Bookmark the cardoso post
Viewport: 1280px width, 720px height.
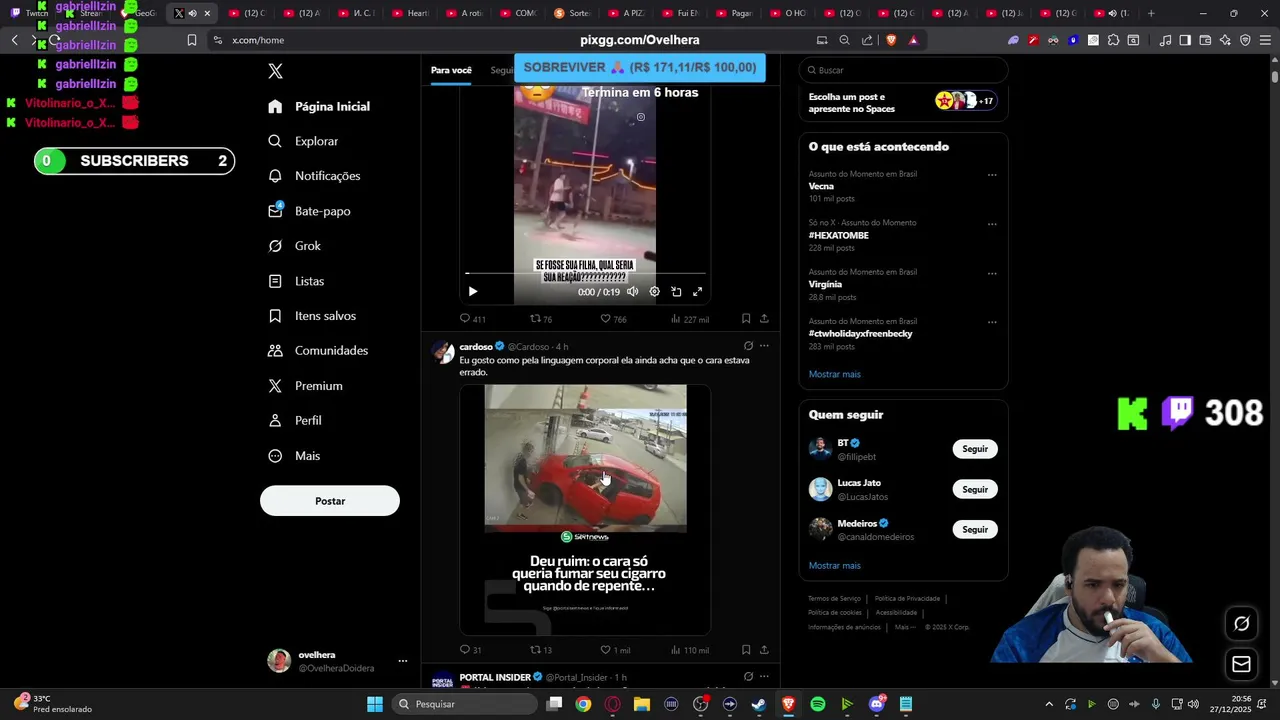[x=746, y=650]
